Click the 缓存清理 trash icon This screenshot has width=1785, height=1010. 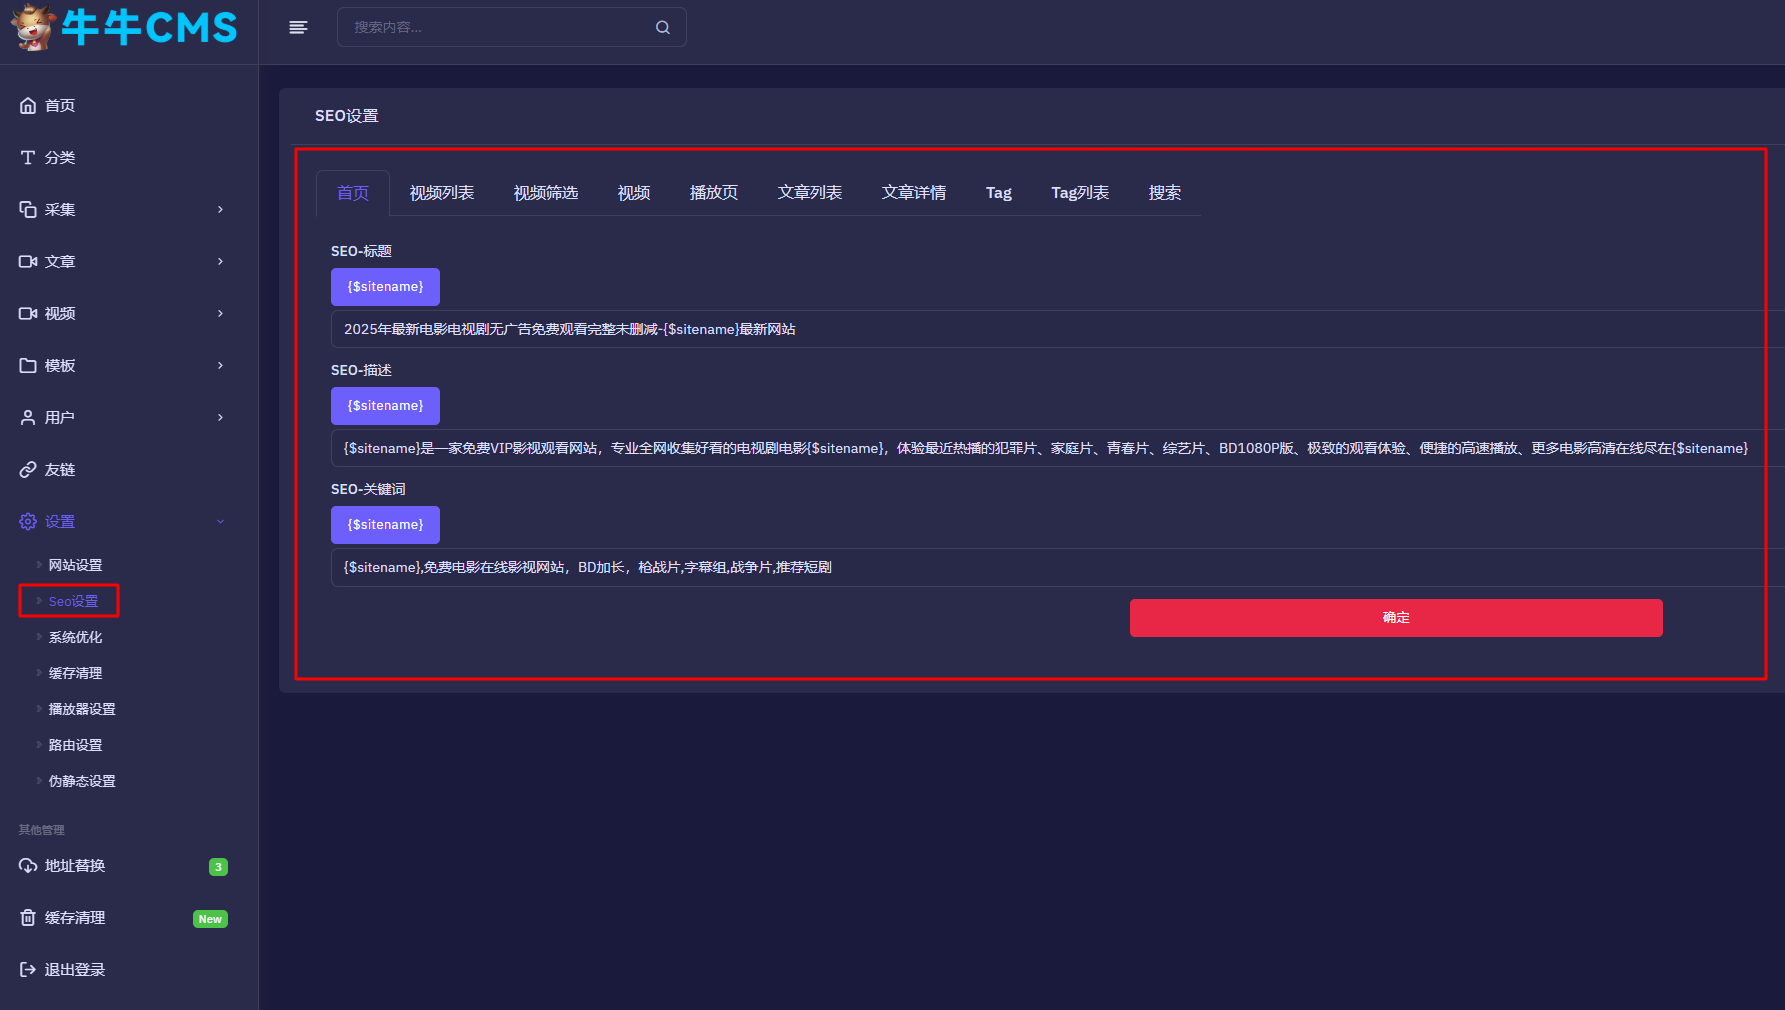tap(28, 917)
